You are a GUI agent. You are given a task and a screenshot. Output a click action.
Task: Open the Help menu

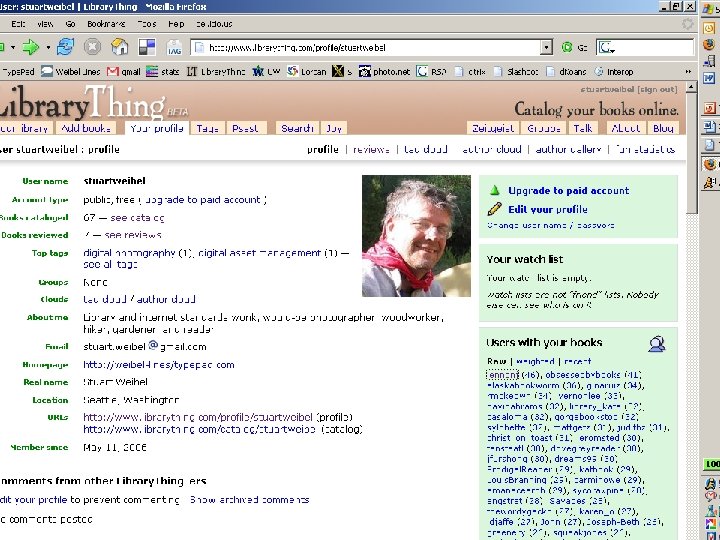[x=176, y=24]
